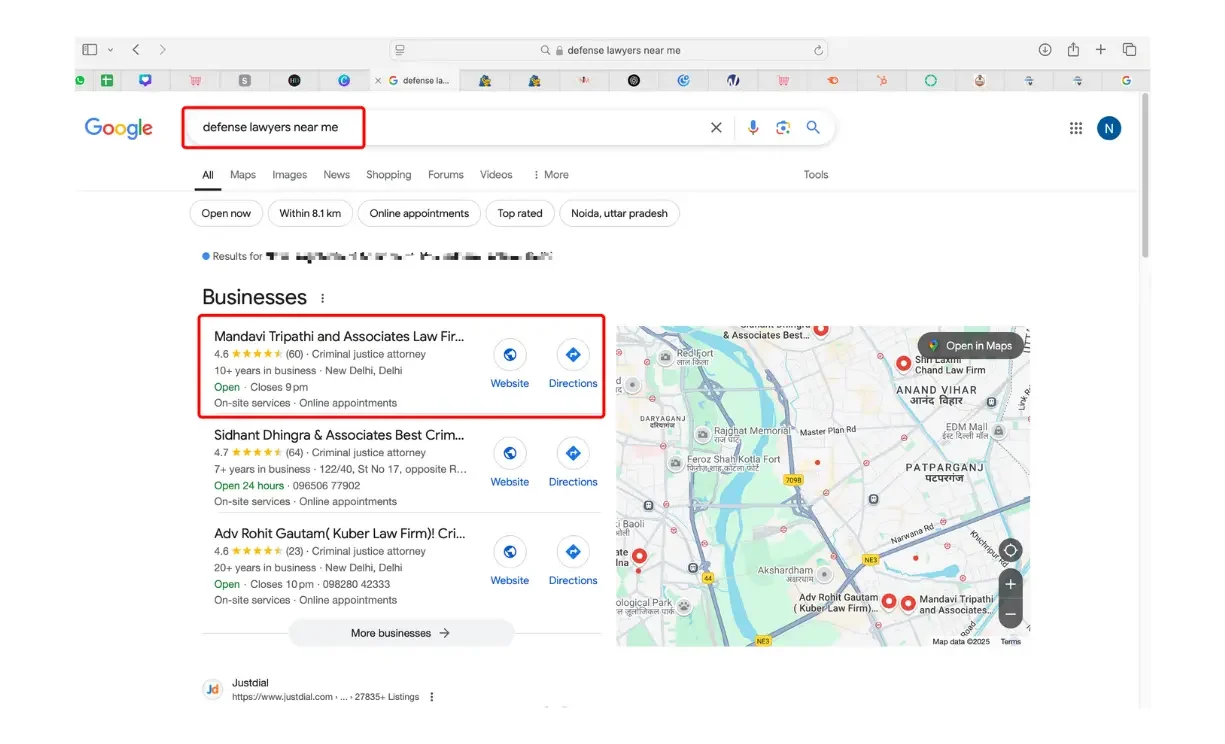The width and height of the screenshot is (1225, 744).
Task: Click the Shri Laxmi Chand Law Firm map pin
Action: (903, 364)
